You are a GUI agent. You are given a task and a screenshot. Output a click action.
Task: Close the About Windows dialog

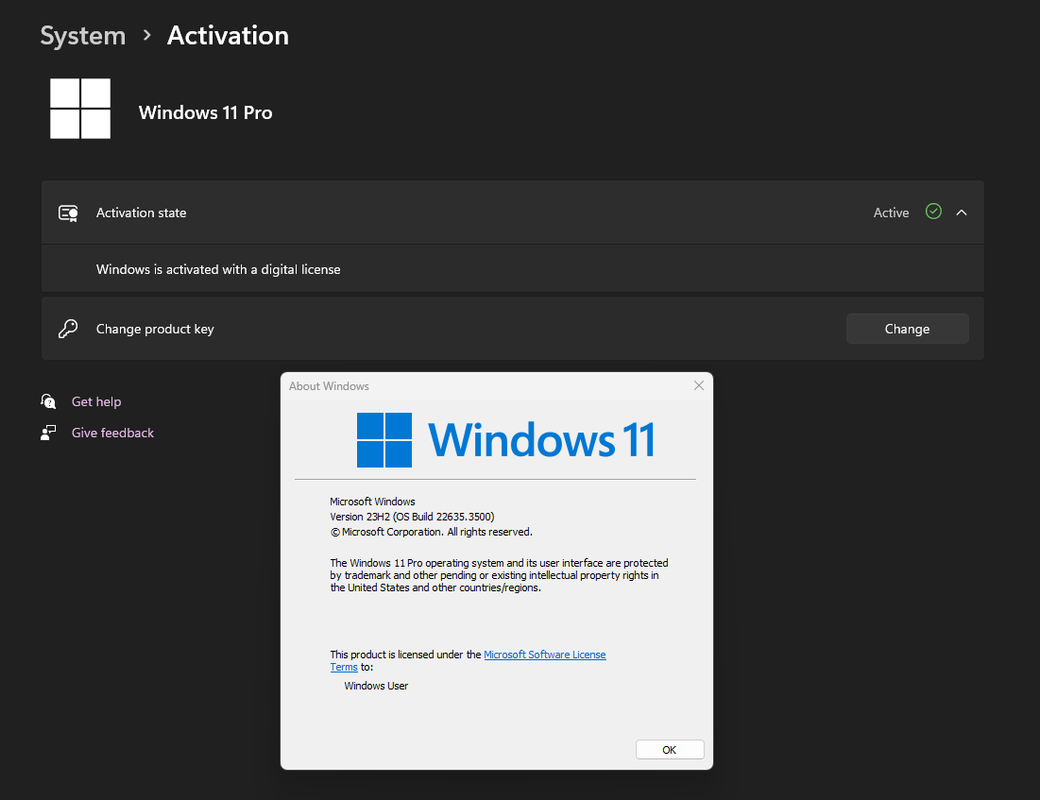pyautogui.click(x=698, y=385)
